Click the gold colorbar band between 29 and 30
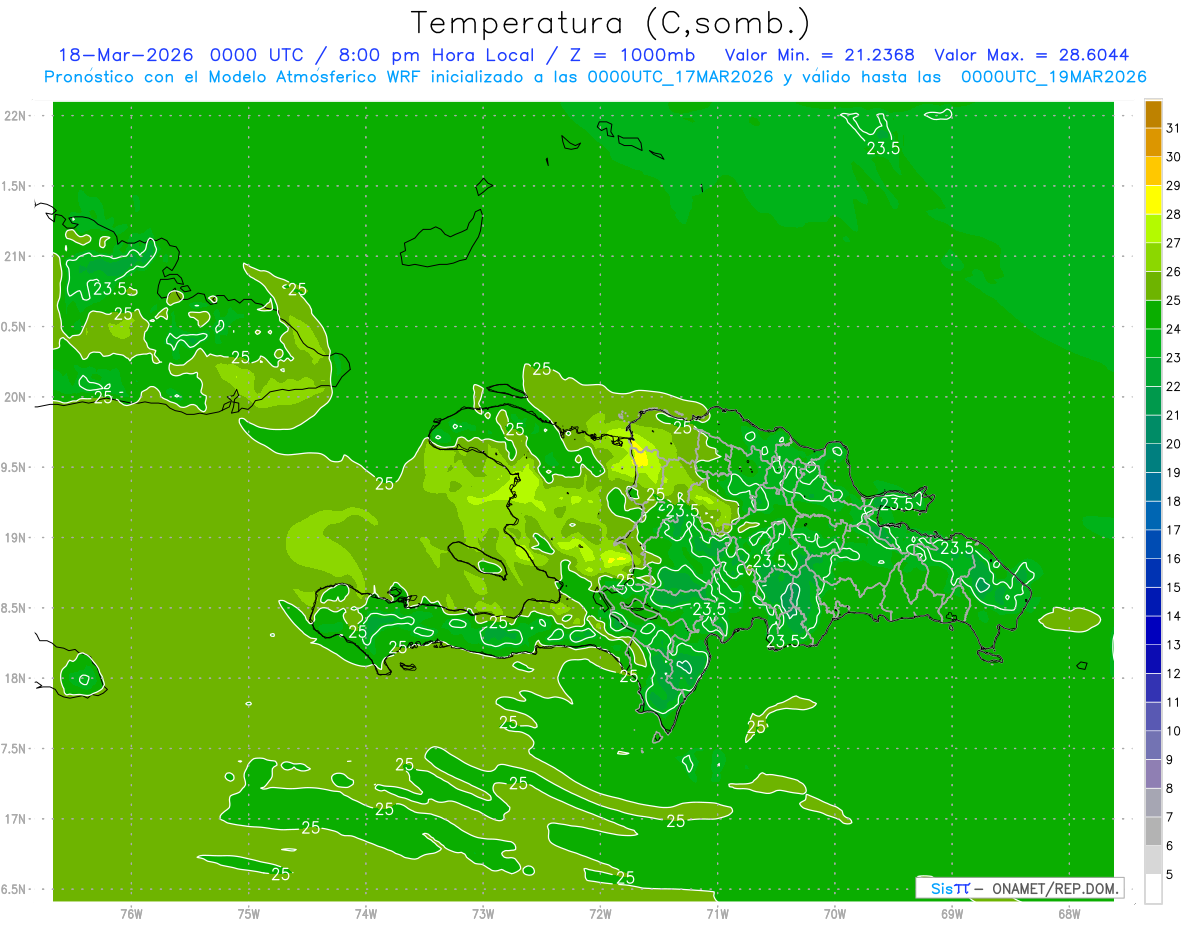 tap(1153, 171)
